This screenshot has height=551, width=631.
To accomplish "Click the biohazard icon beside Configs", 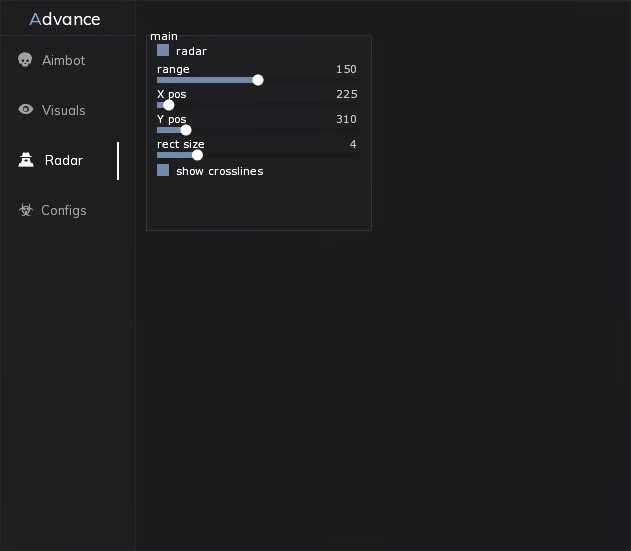I will (x=26, y=210).
